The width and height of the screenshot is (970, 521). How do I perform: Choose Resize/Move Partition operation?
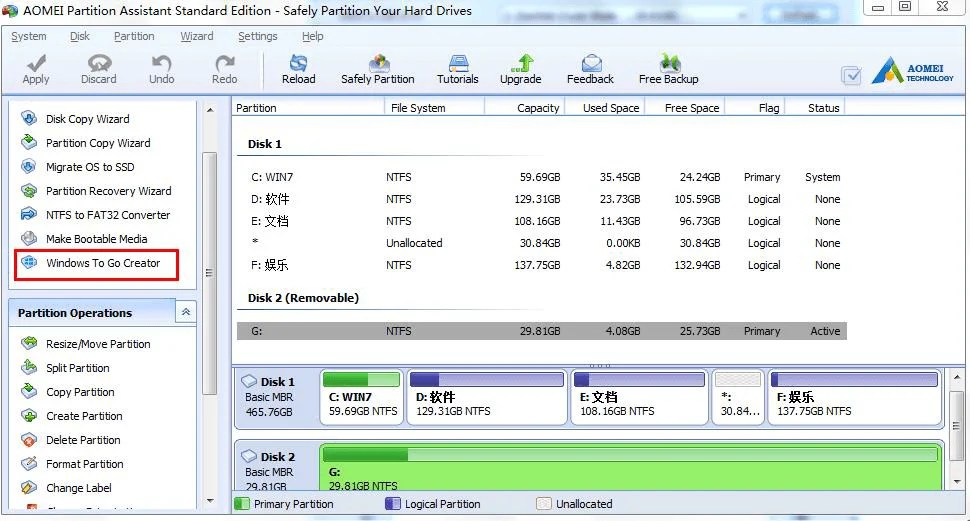pos(98,344)
